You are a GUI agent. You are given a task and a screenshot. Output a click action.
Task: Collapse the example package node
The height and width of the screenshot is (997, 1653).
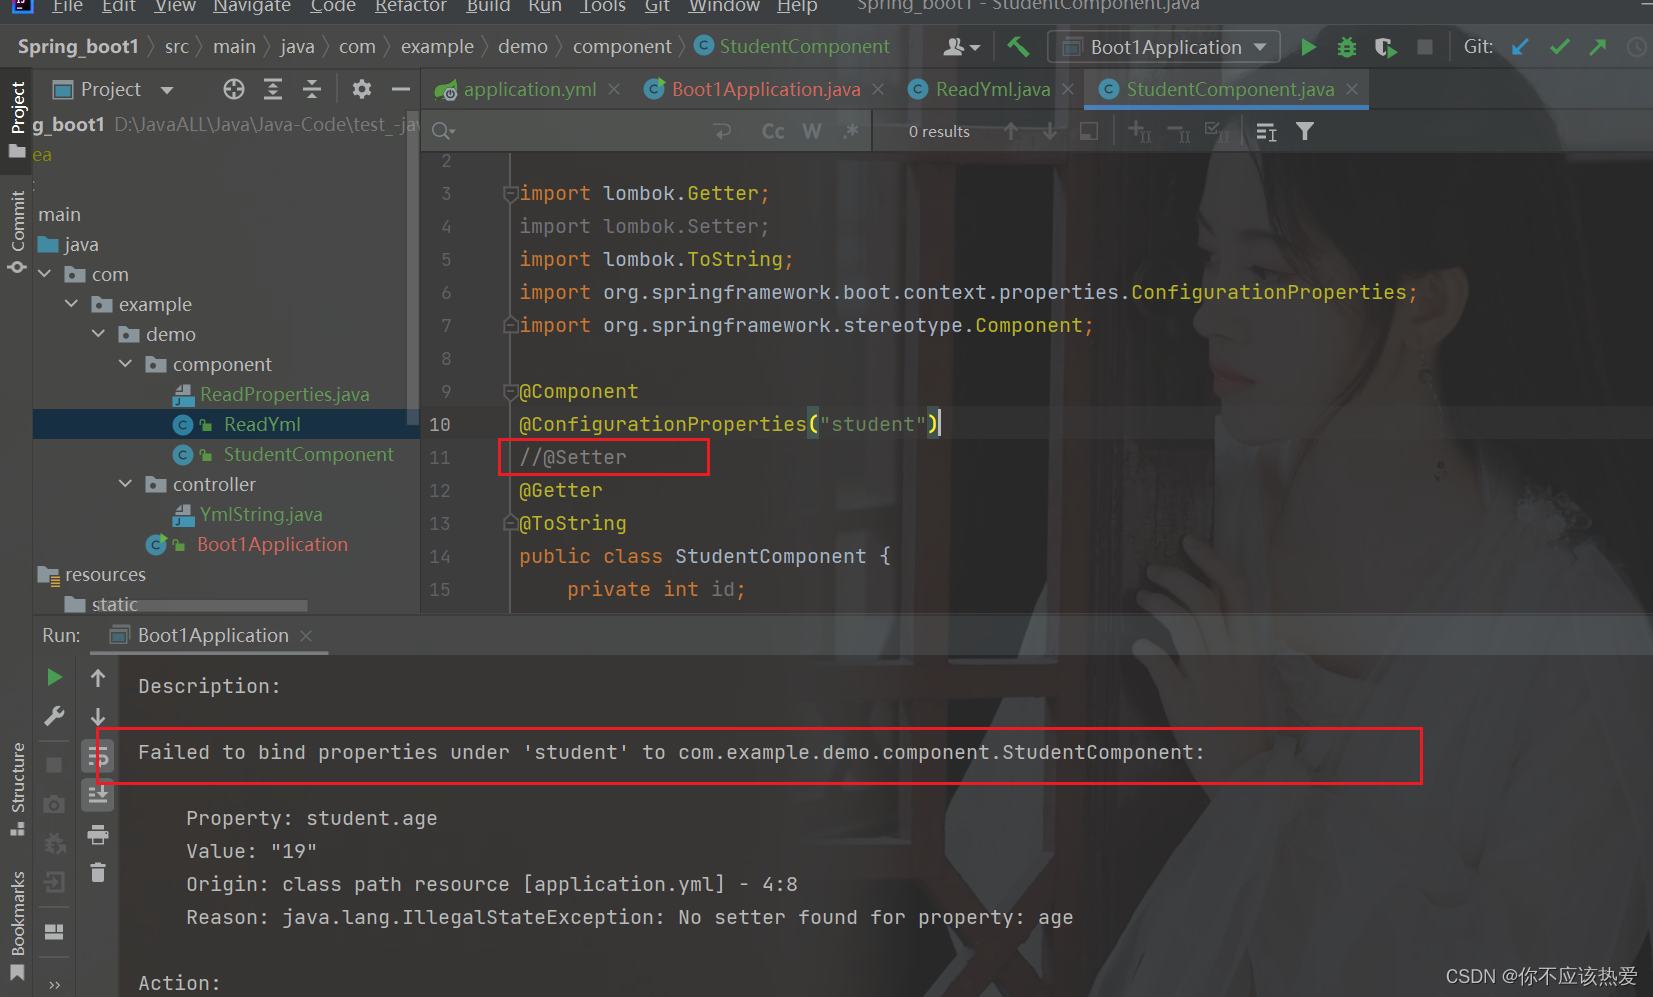point(70,304)
